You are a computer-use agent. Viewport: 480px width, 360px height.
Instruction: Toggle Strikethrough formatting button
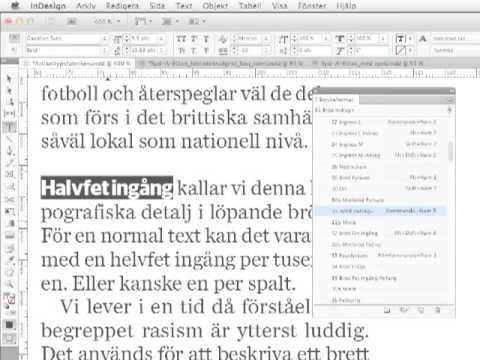tap(206, 51)
